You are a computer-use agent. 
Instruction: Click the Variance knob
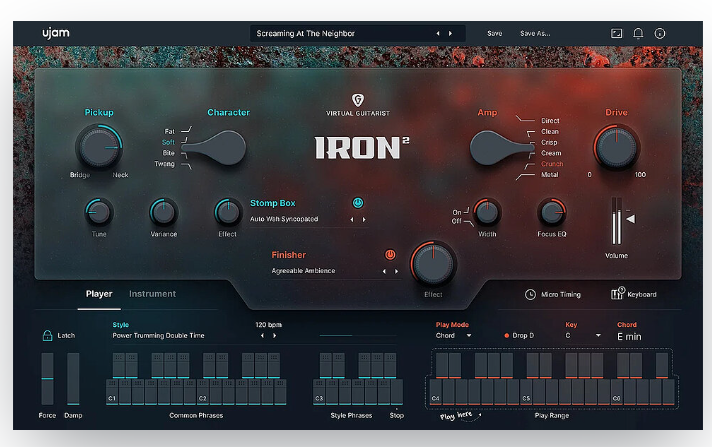coord(163,212)
